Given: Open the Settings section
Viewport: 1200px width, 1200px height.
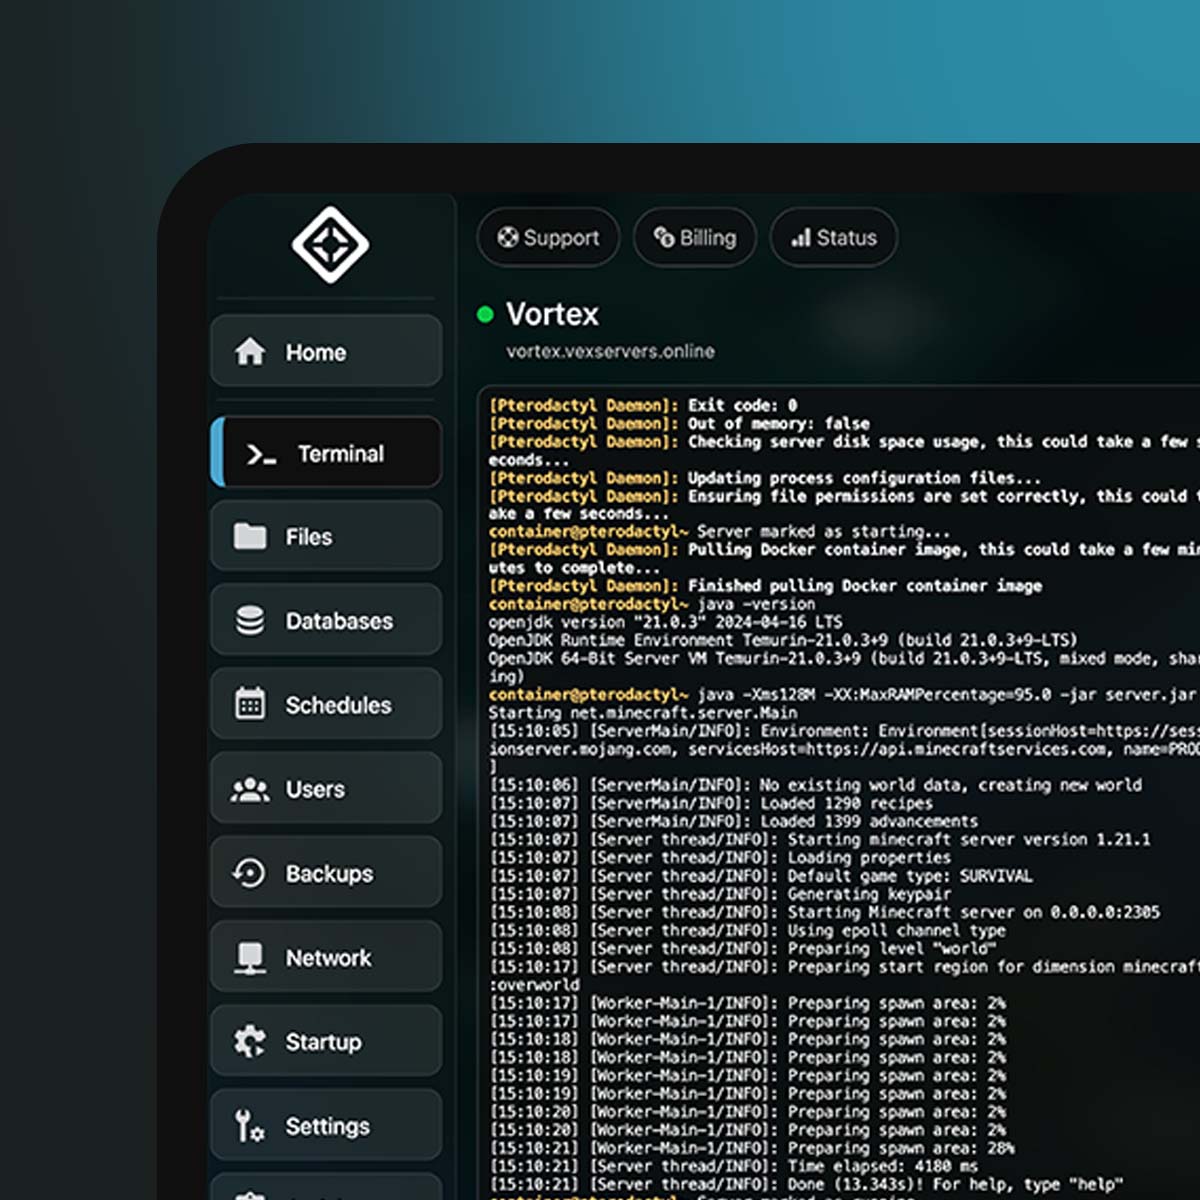Looking at the screenshot, I should [326, 1125].
